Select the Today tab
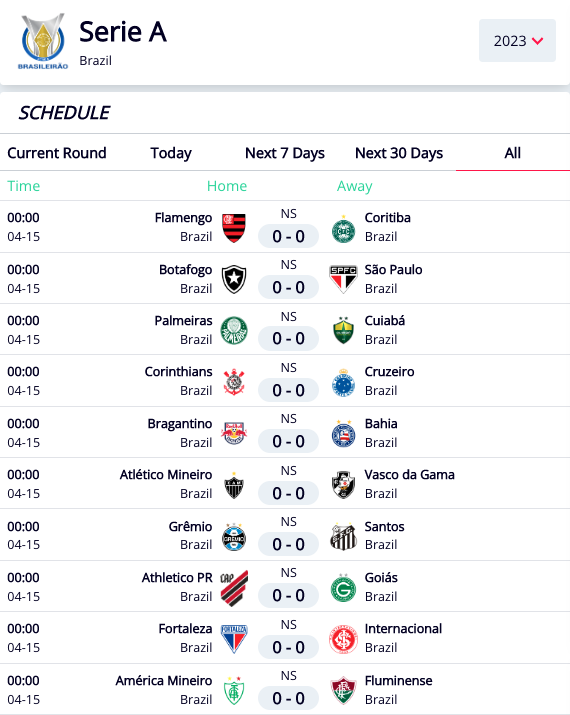The image size is (570, 715). pyautogui.click(x=171, y=153)
